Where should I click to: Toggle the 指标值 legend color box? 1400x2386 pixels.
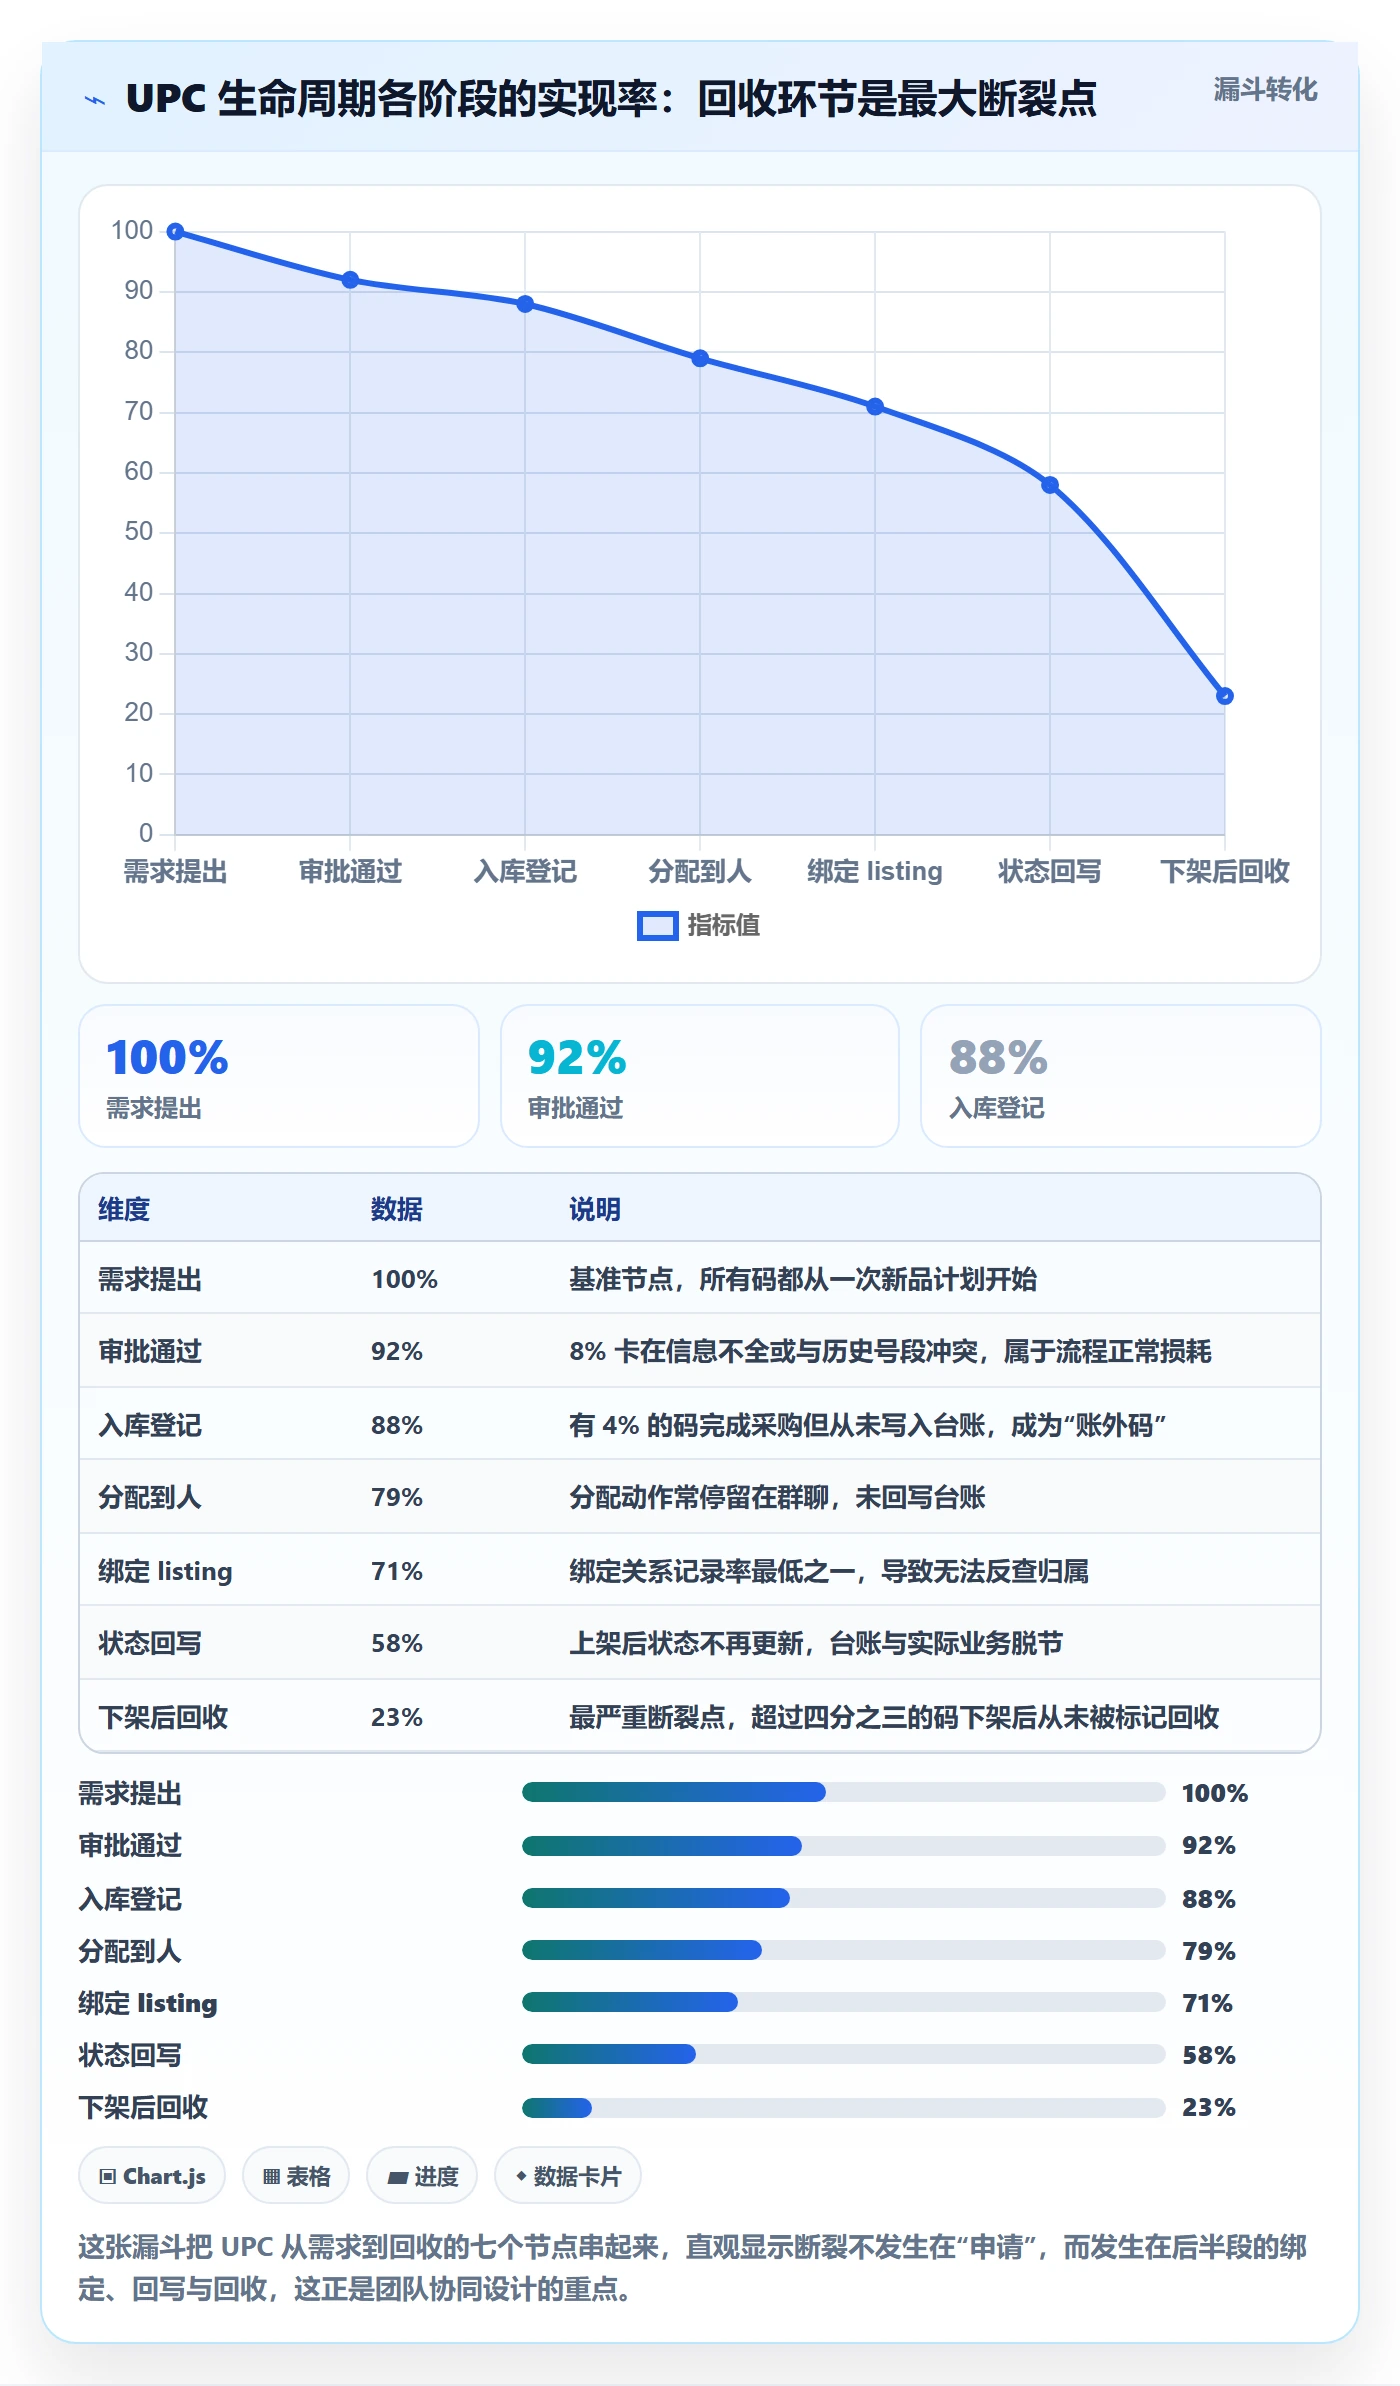point(658,926)
